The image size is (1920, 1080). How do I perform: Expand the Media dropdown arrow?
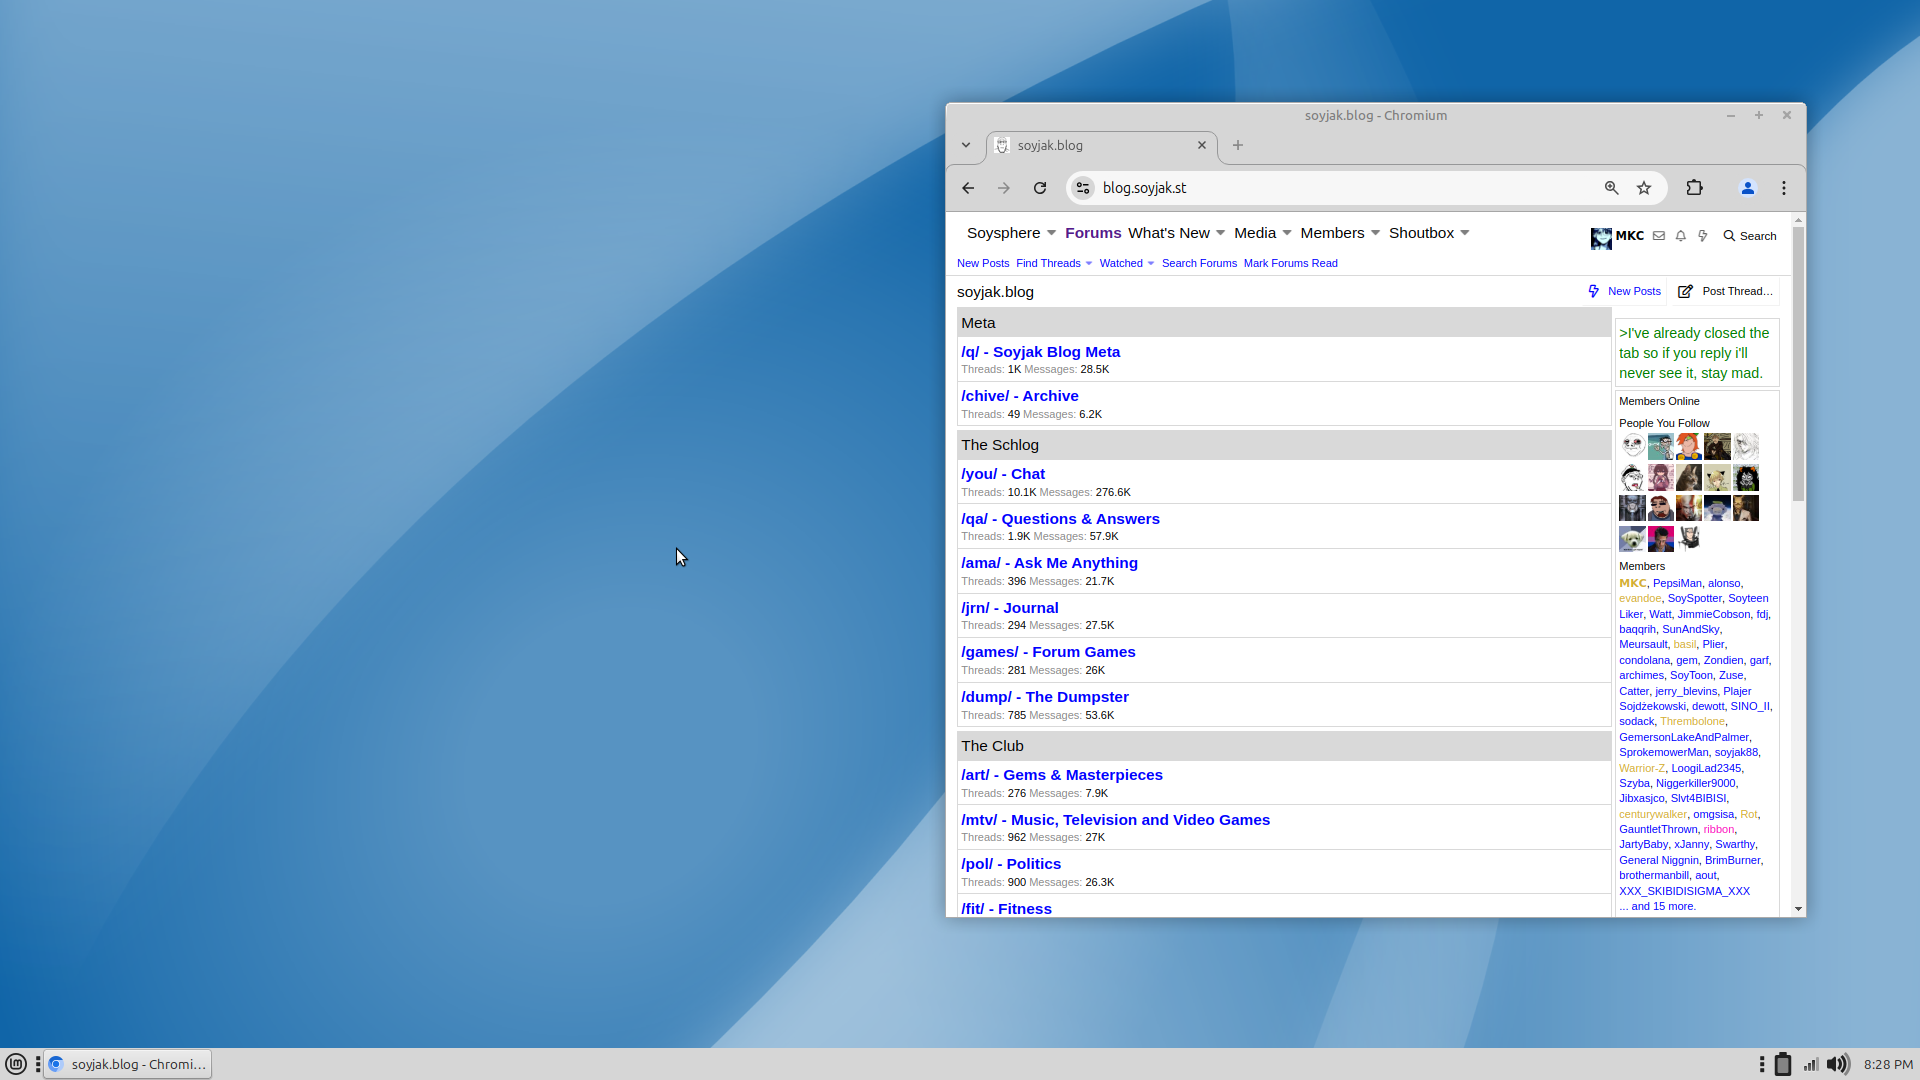click(x=1287, y=233)
